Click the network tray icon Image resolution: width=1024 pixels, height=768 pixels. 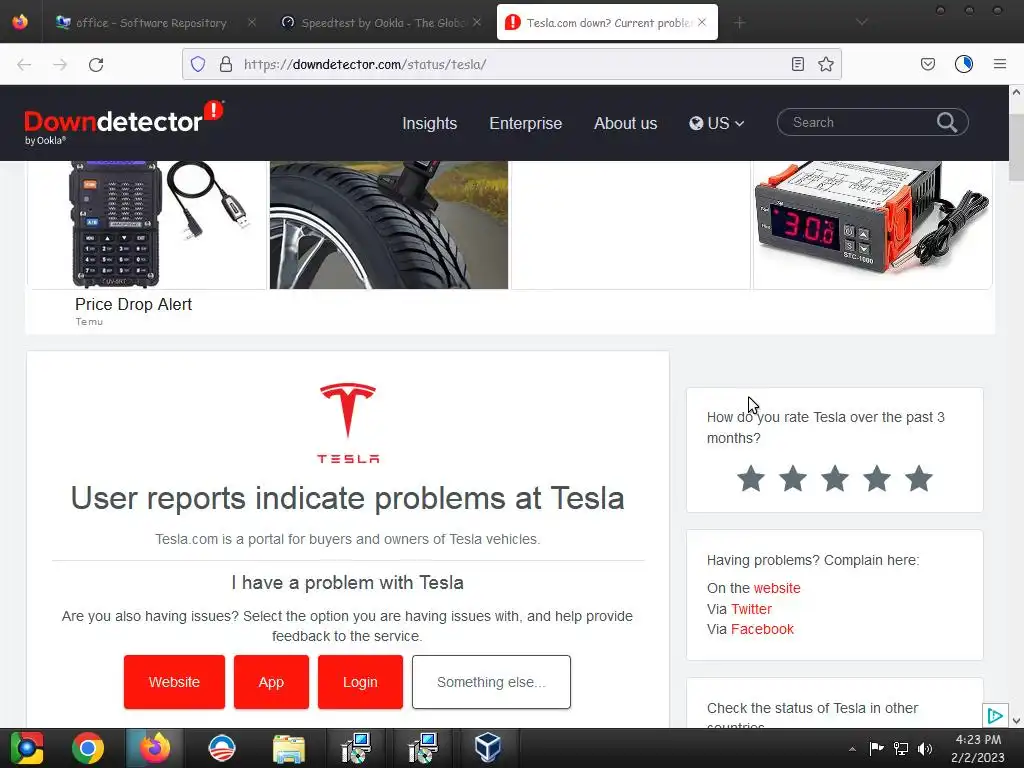pos(901,748)
